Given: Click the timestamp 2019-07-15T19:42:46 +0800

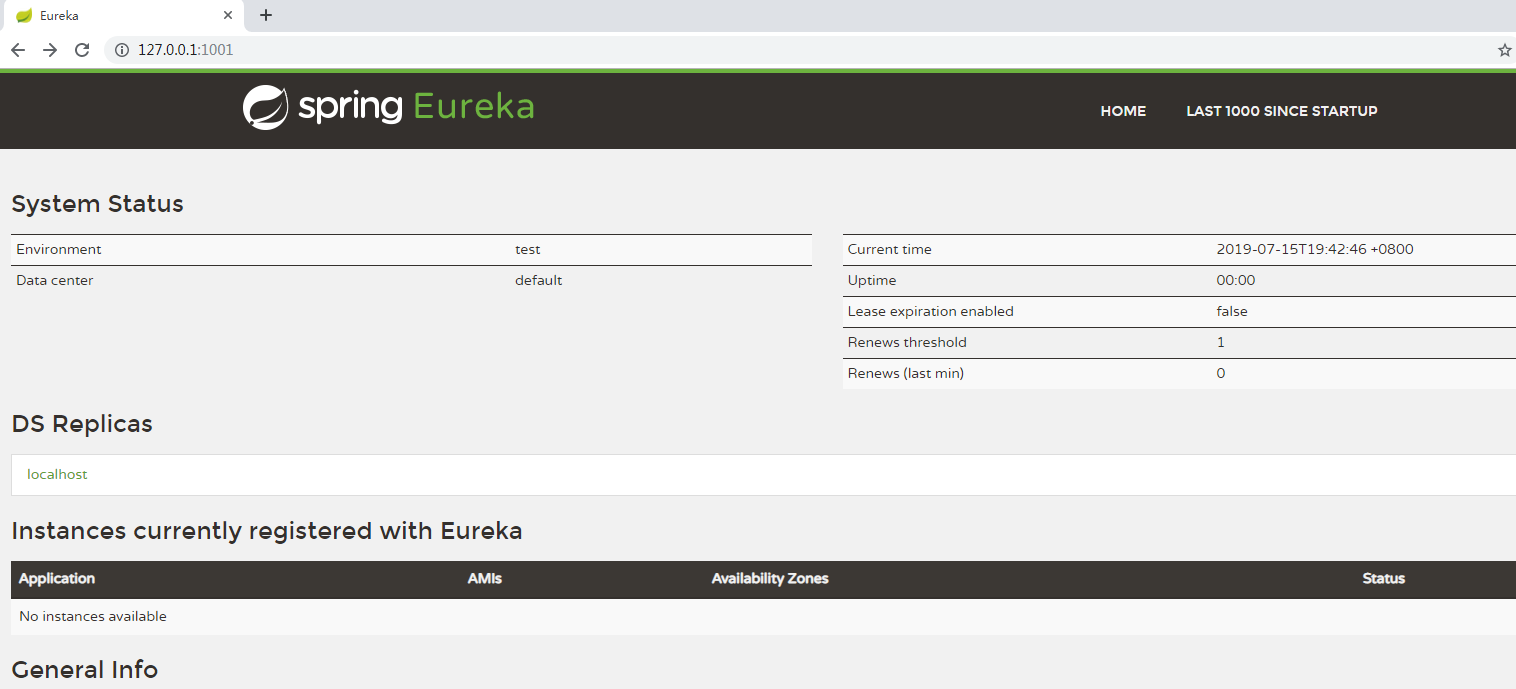Looking at the screenshot, I should tap(1315, 249).
